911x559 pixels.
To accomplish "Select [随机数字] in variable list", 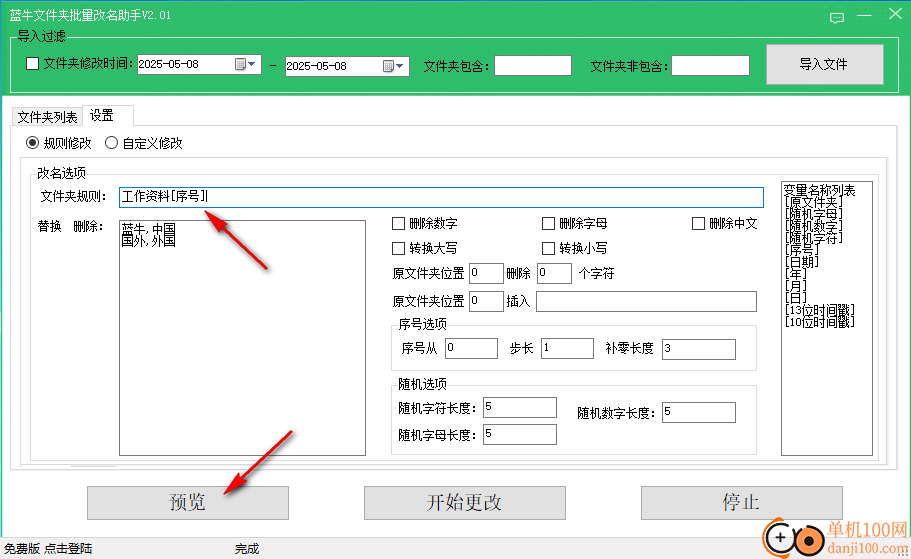I will [813, 225].
